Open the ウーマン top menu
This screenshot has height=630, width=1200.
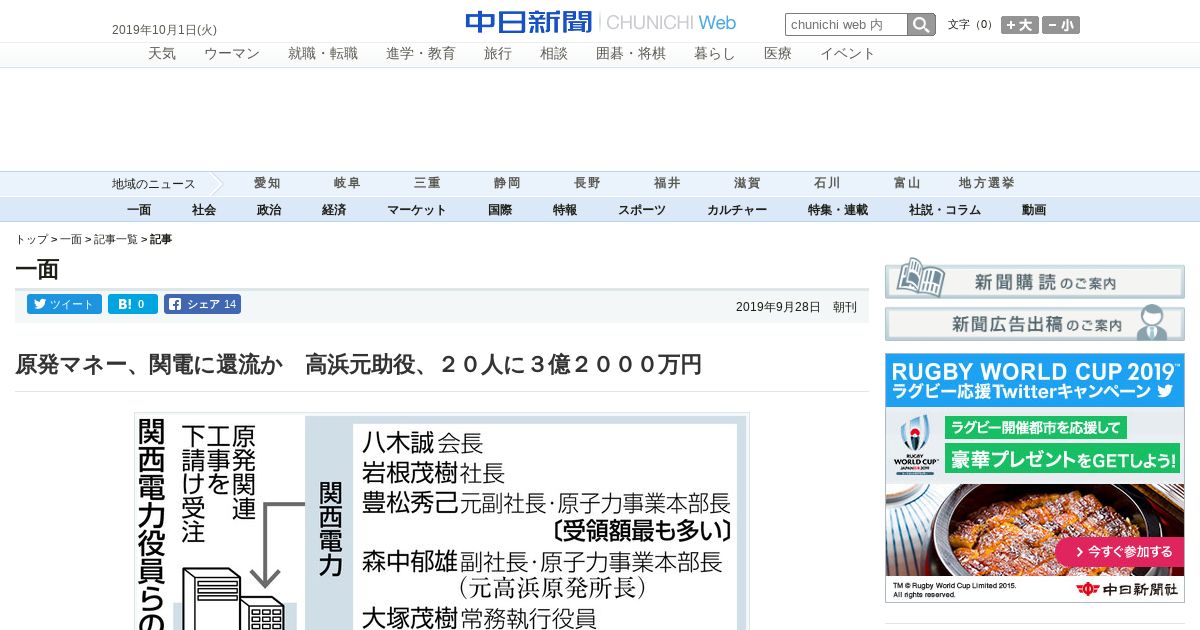click(232, 54)
